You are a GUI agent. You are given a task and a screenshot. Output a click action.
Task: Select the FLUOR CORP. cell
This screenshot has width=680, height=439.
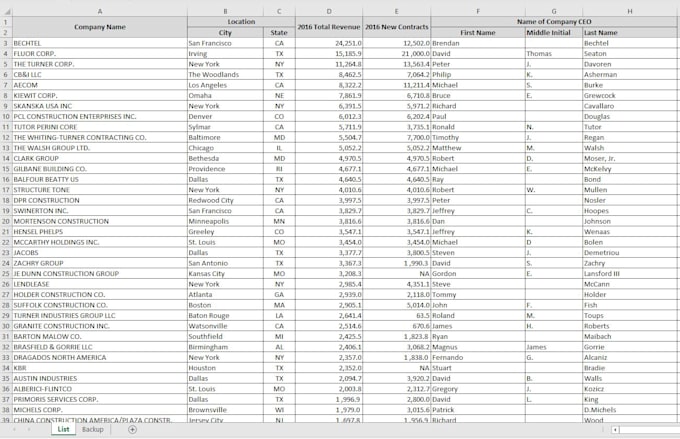coord(100,54)
